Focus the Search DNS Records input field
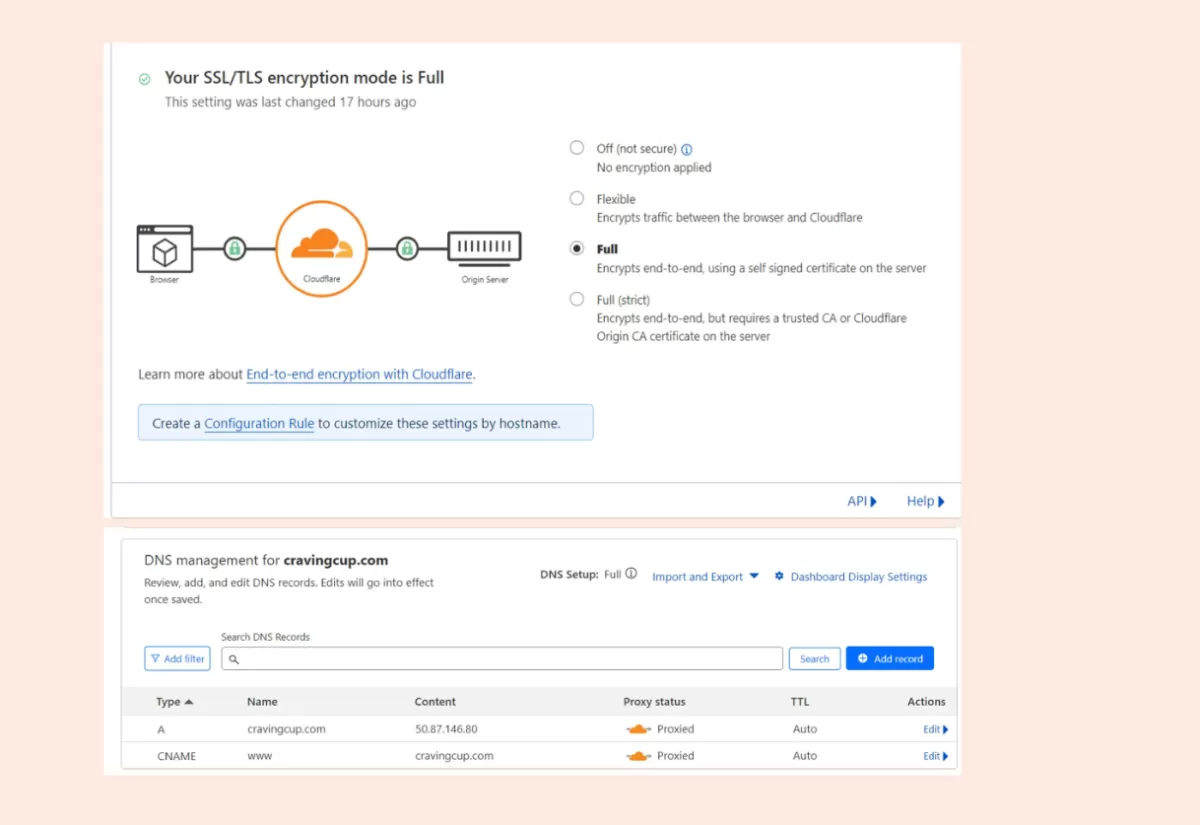This screenshot has height=825, width=1200. pyautogui.click(x=502, y=659)
